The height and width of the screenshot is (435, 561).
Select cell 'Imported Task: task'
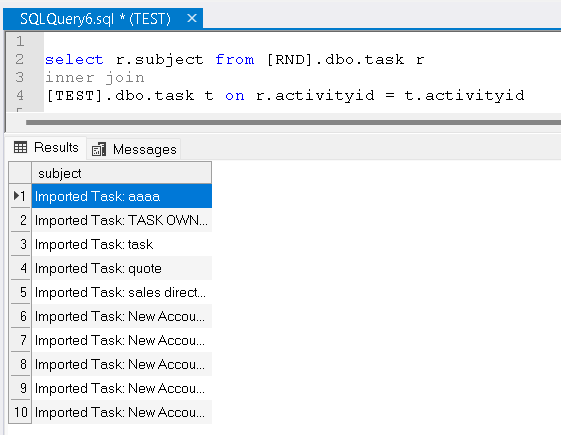[x=122, y=244]
